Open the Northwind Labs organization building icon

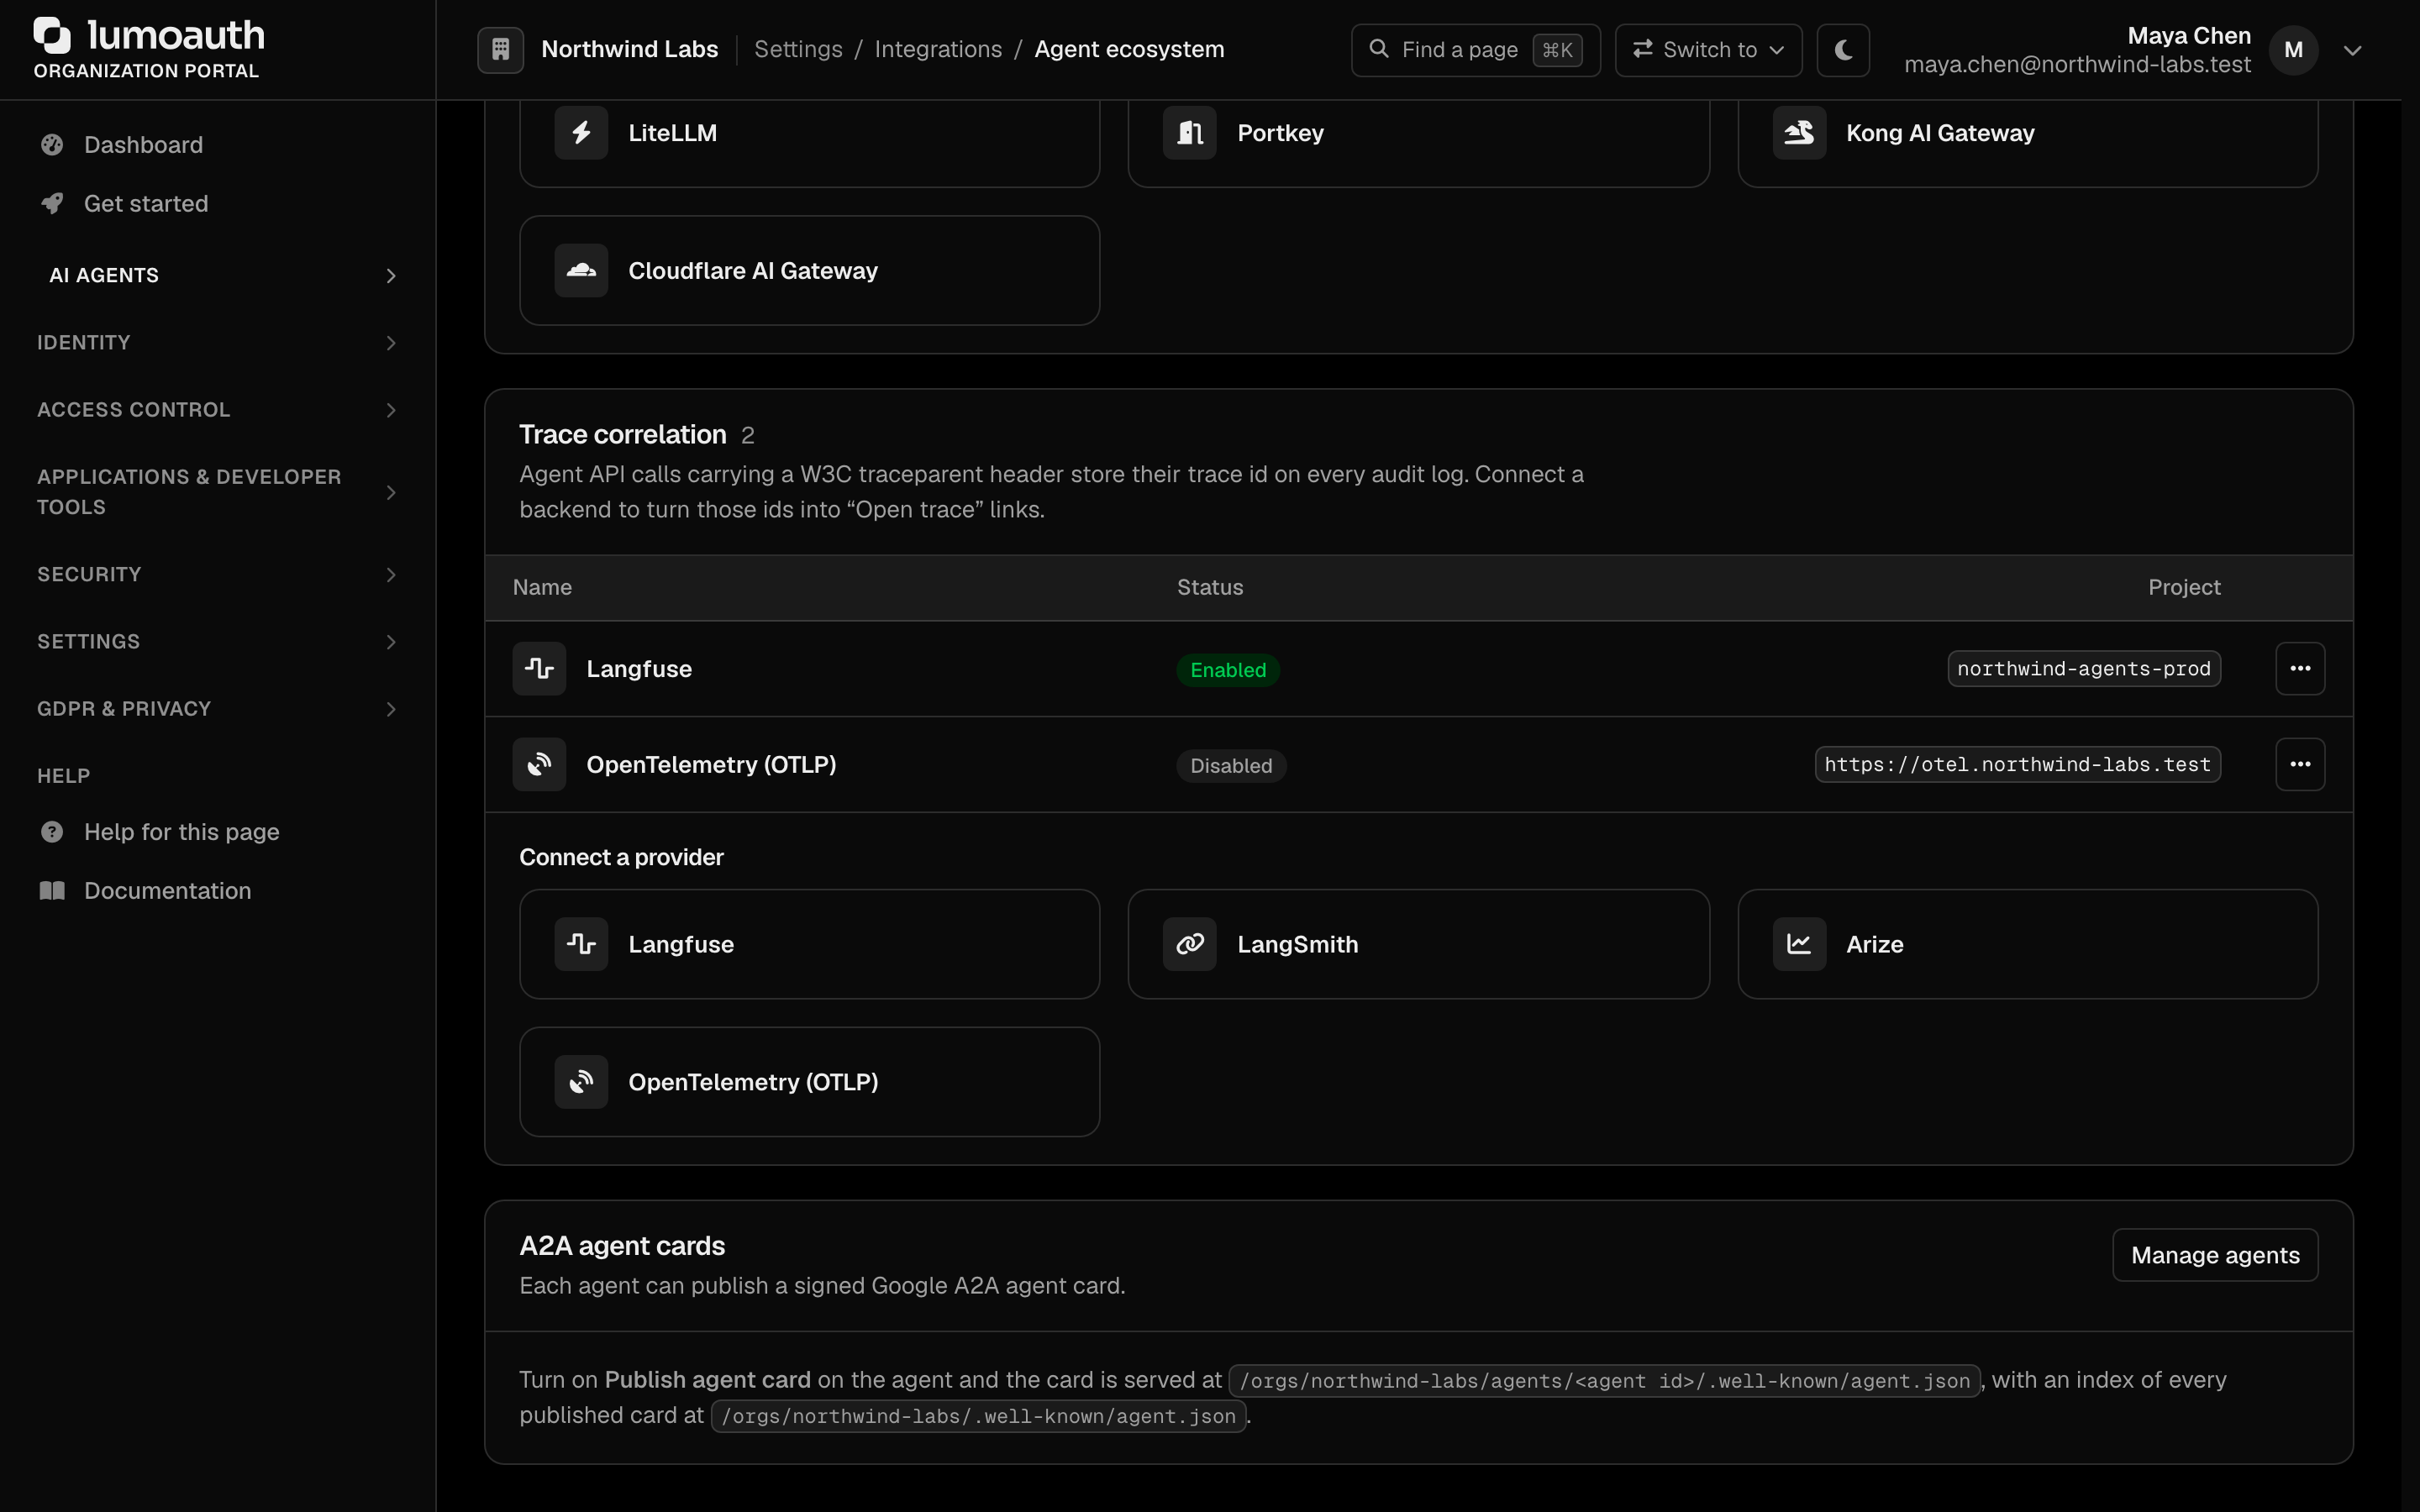(x=500, y=49)
